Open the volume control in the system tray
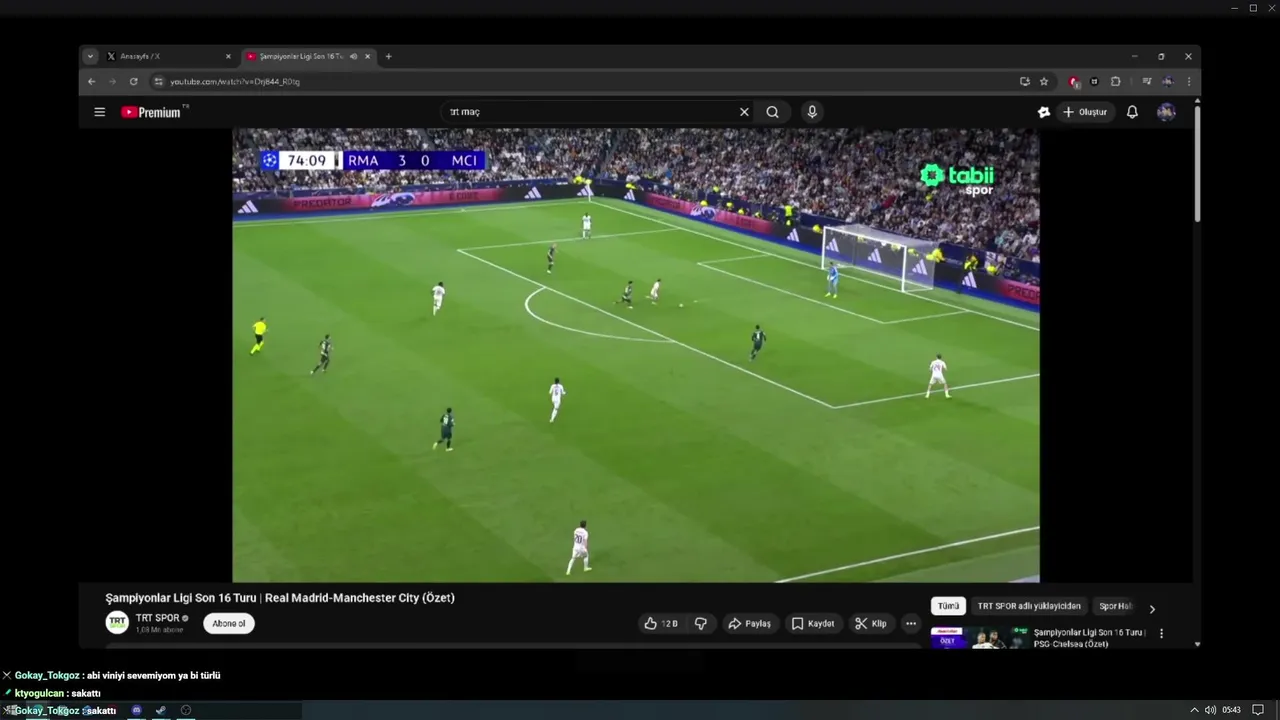Image resolution: width=1280 pixels, height=720 pixels. 1210,710
